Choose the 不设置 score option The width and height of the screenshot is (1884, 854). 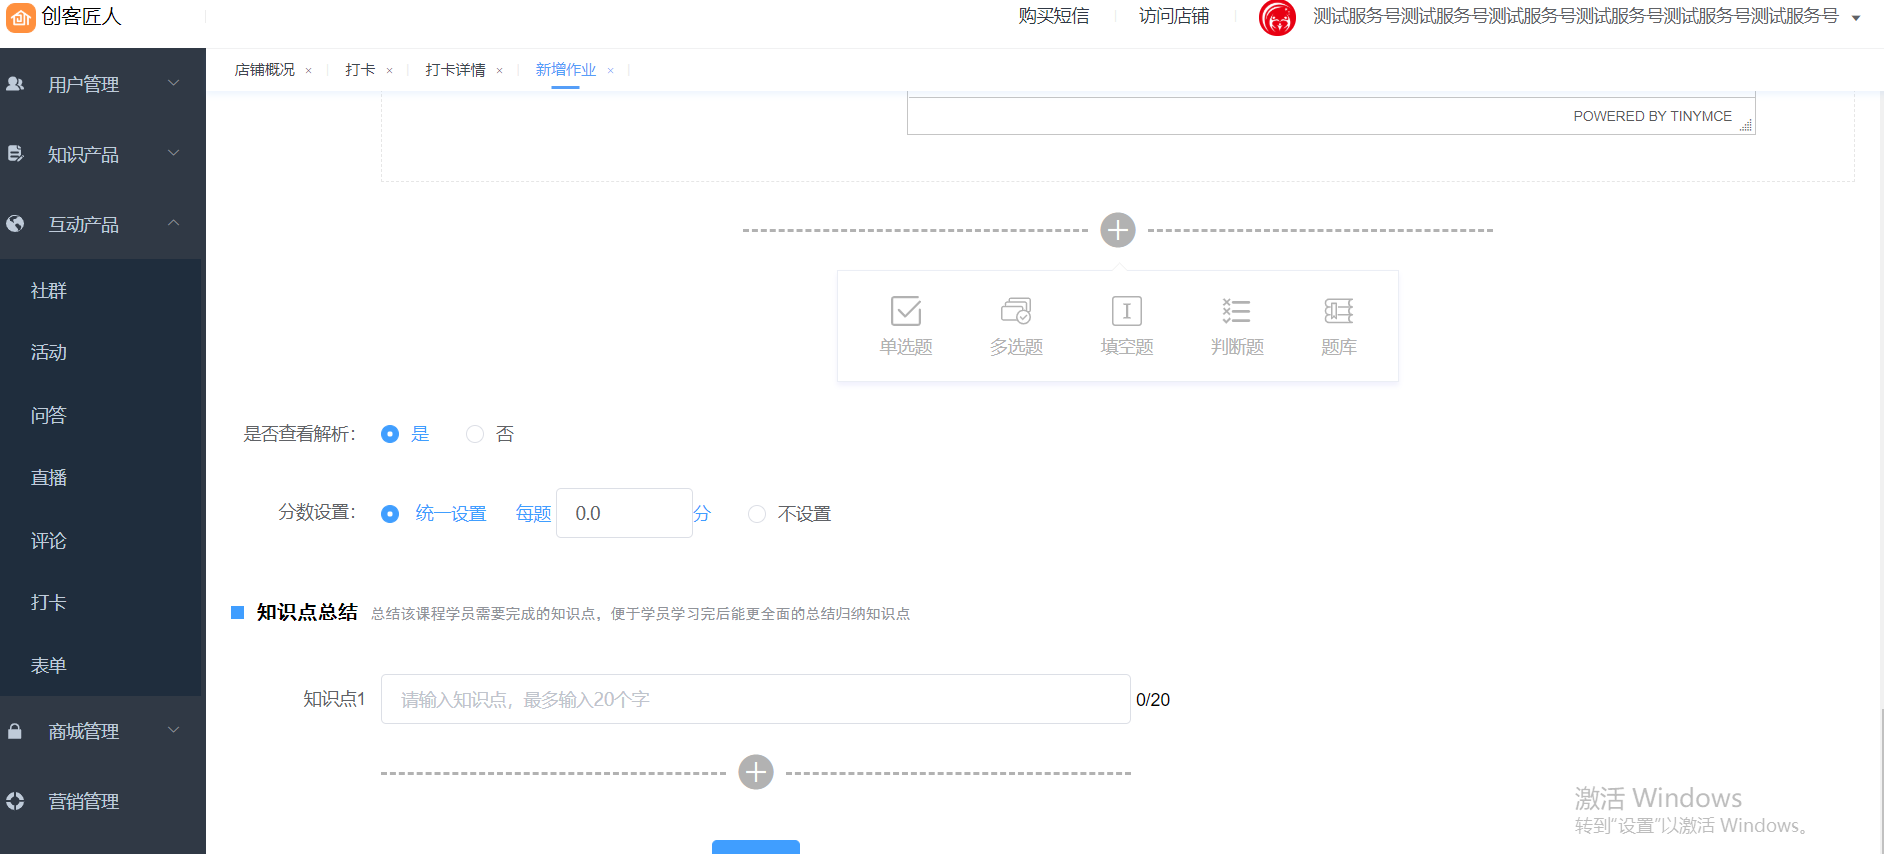pyautogui.click(x=757, y=514)
